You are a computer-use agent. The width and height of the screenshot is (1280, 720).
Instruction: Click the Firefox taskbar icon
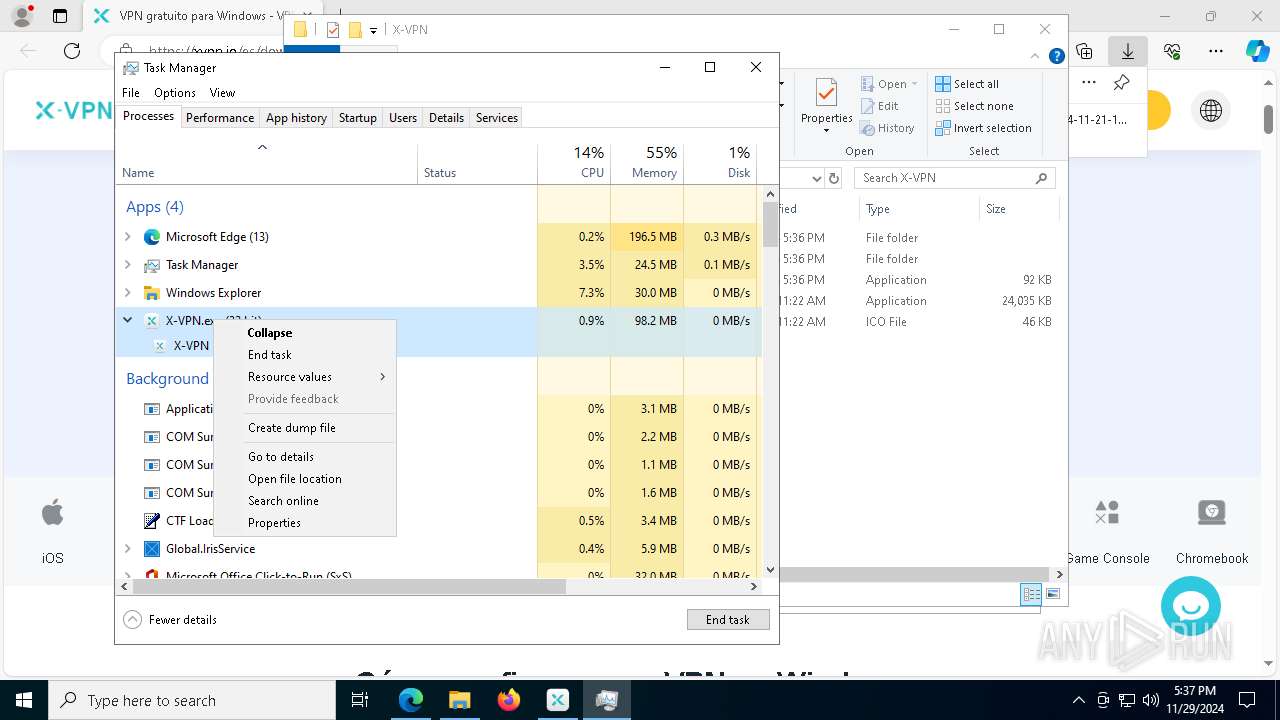[509, 700]
